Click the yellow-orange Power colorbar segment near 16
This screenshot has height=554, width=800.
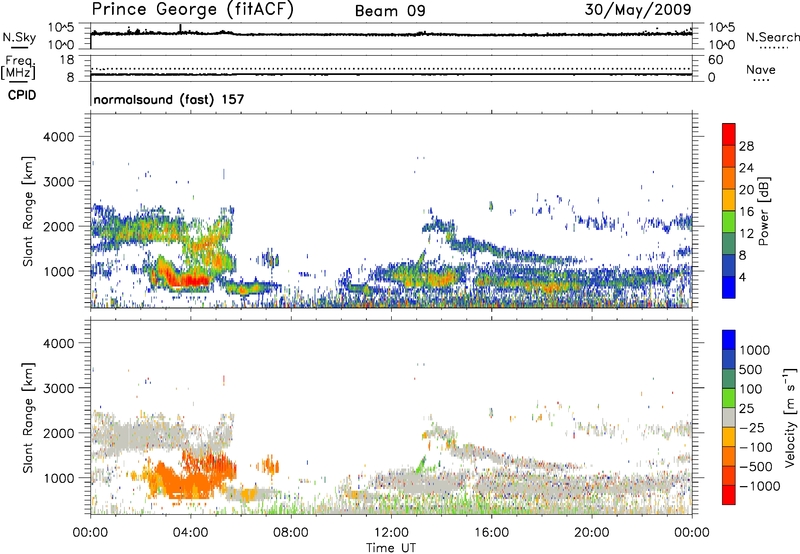(x=729, y=200)
